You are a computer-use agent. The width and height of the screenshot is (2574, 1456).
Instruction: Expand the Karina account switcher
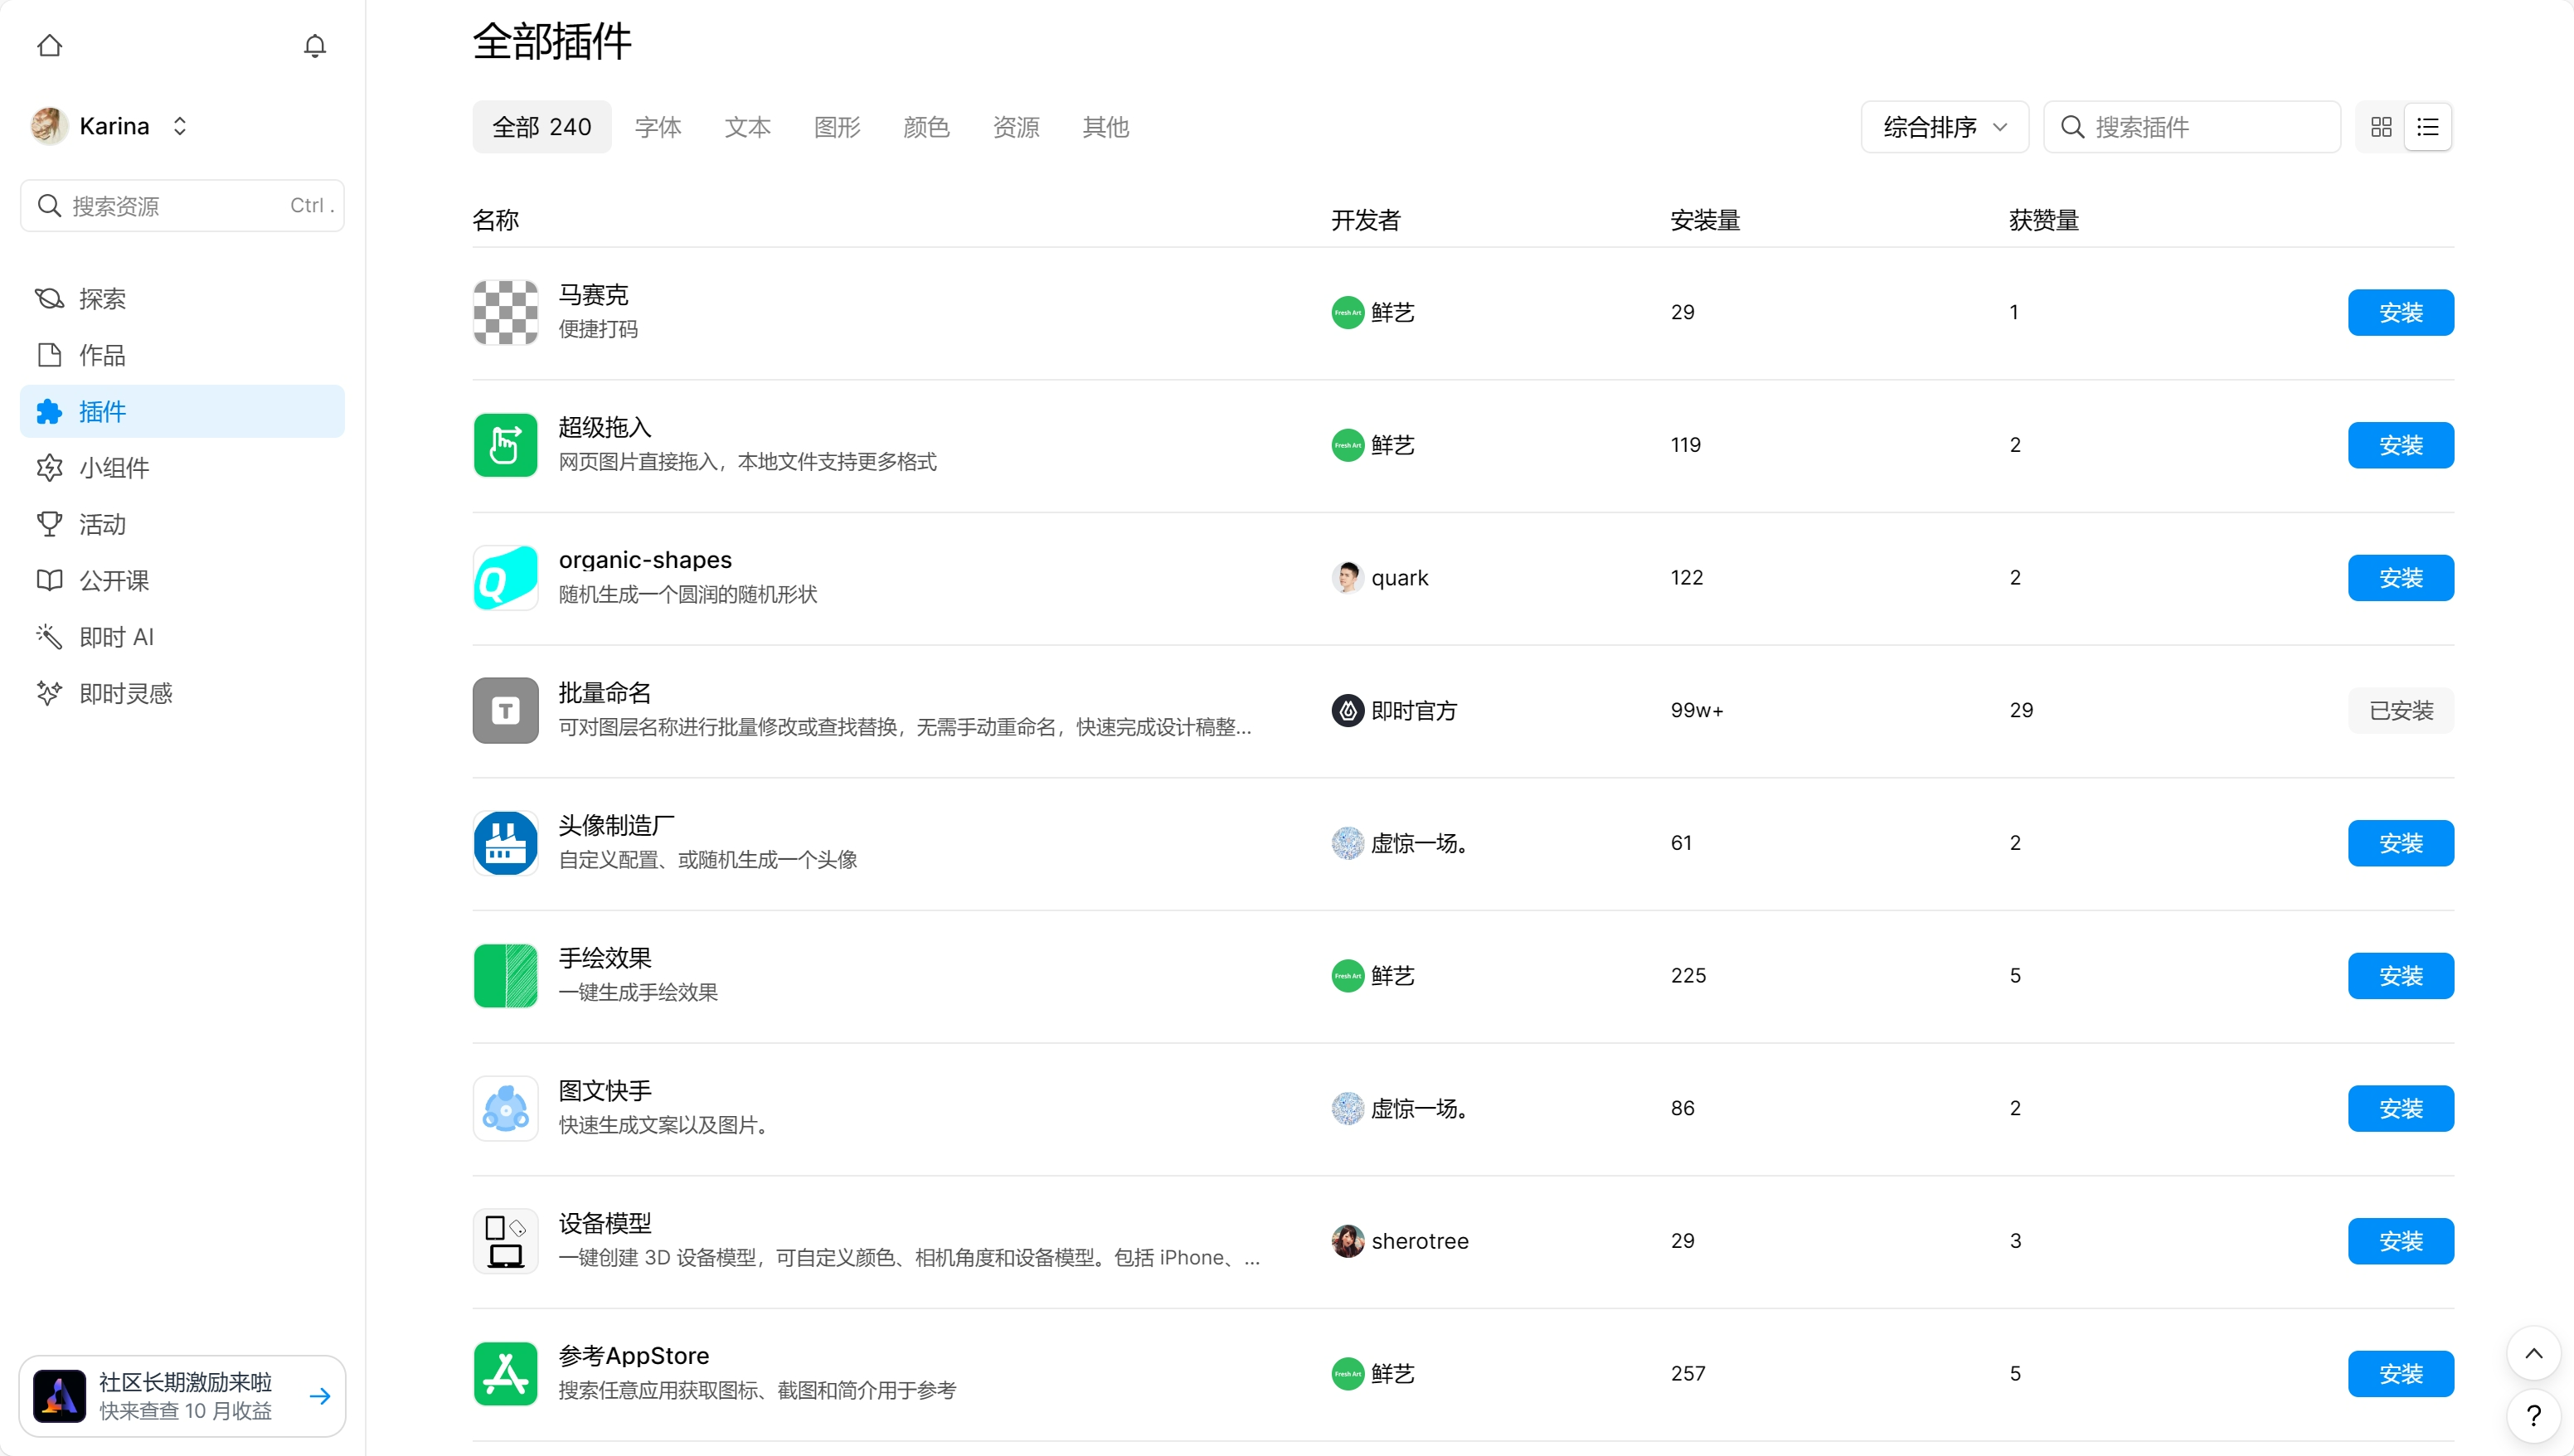tap(179, 126)
